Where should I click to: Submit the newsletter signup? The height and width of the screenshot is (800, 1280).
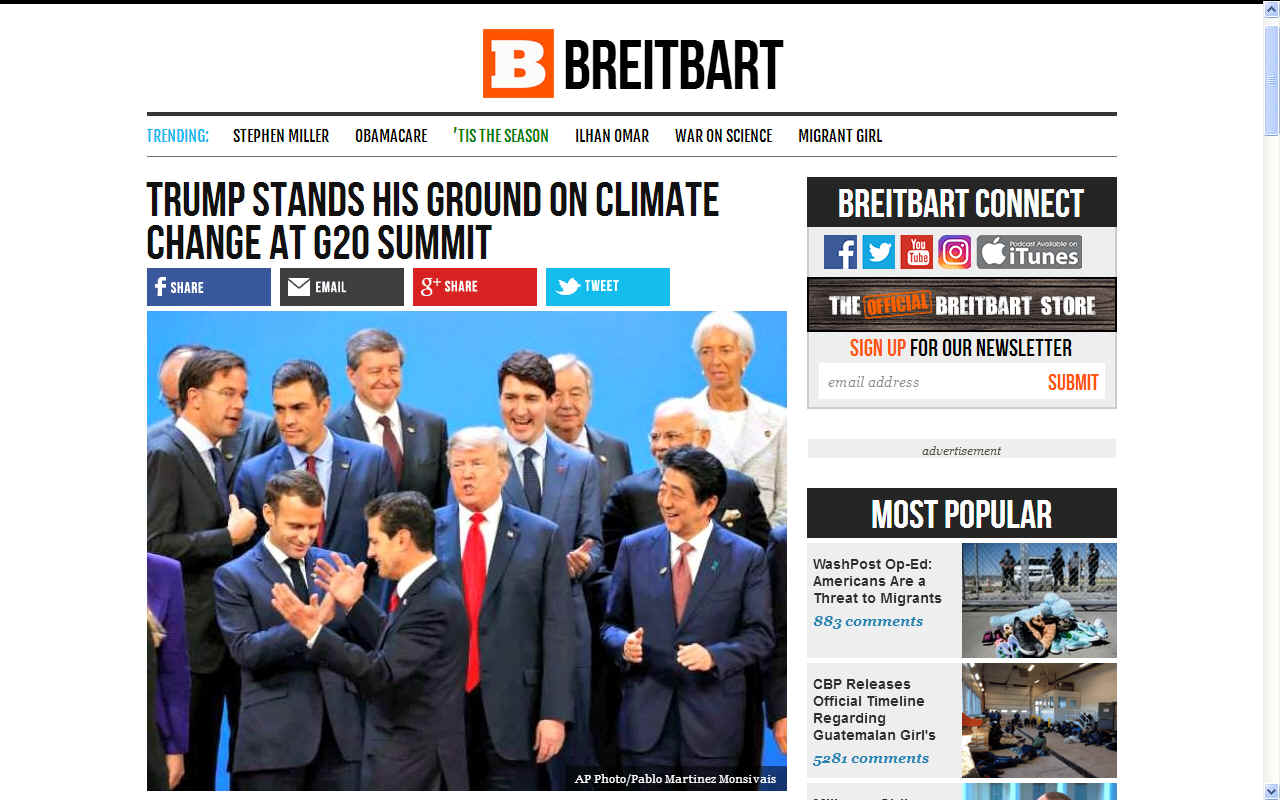[1073, 382]
